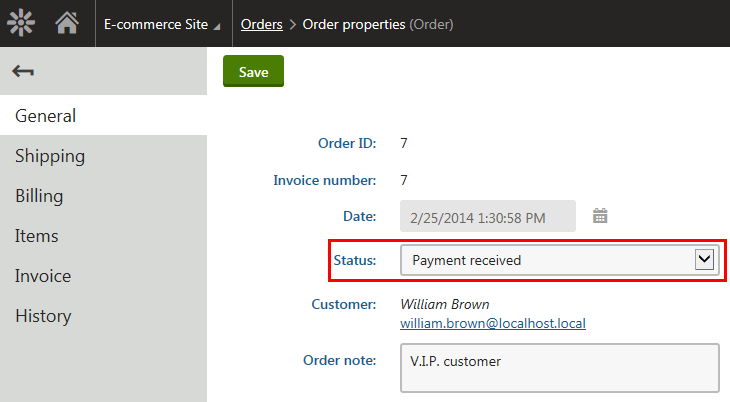Screen dimensions: 730x402
Task: Click into the Date input field
Action: pos(487,216)
